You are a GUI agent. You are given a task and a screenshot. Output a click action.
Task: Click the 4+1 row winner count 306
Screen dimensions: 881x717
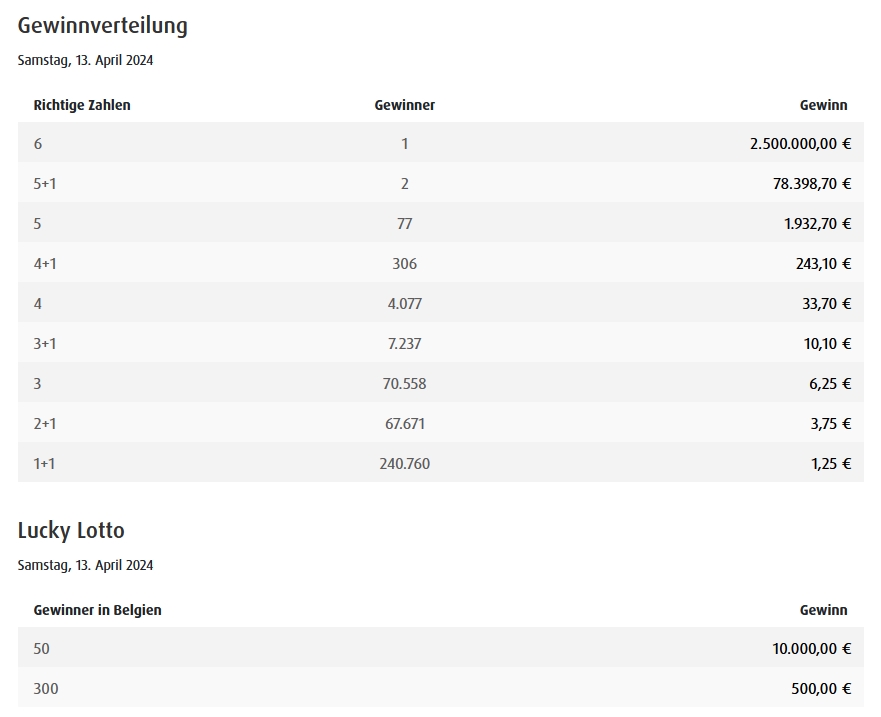click(x=405, y=264)
